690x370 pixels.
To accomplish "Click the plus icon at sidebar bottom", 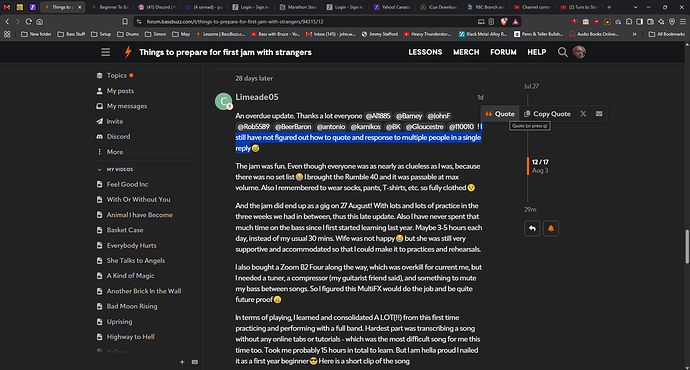I will point(182,362).
